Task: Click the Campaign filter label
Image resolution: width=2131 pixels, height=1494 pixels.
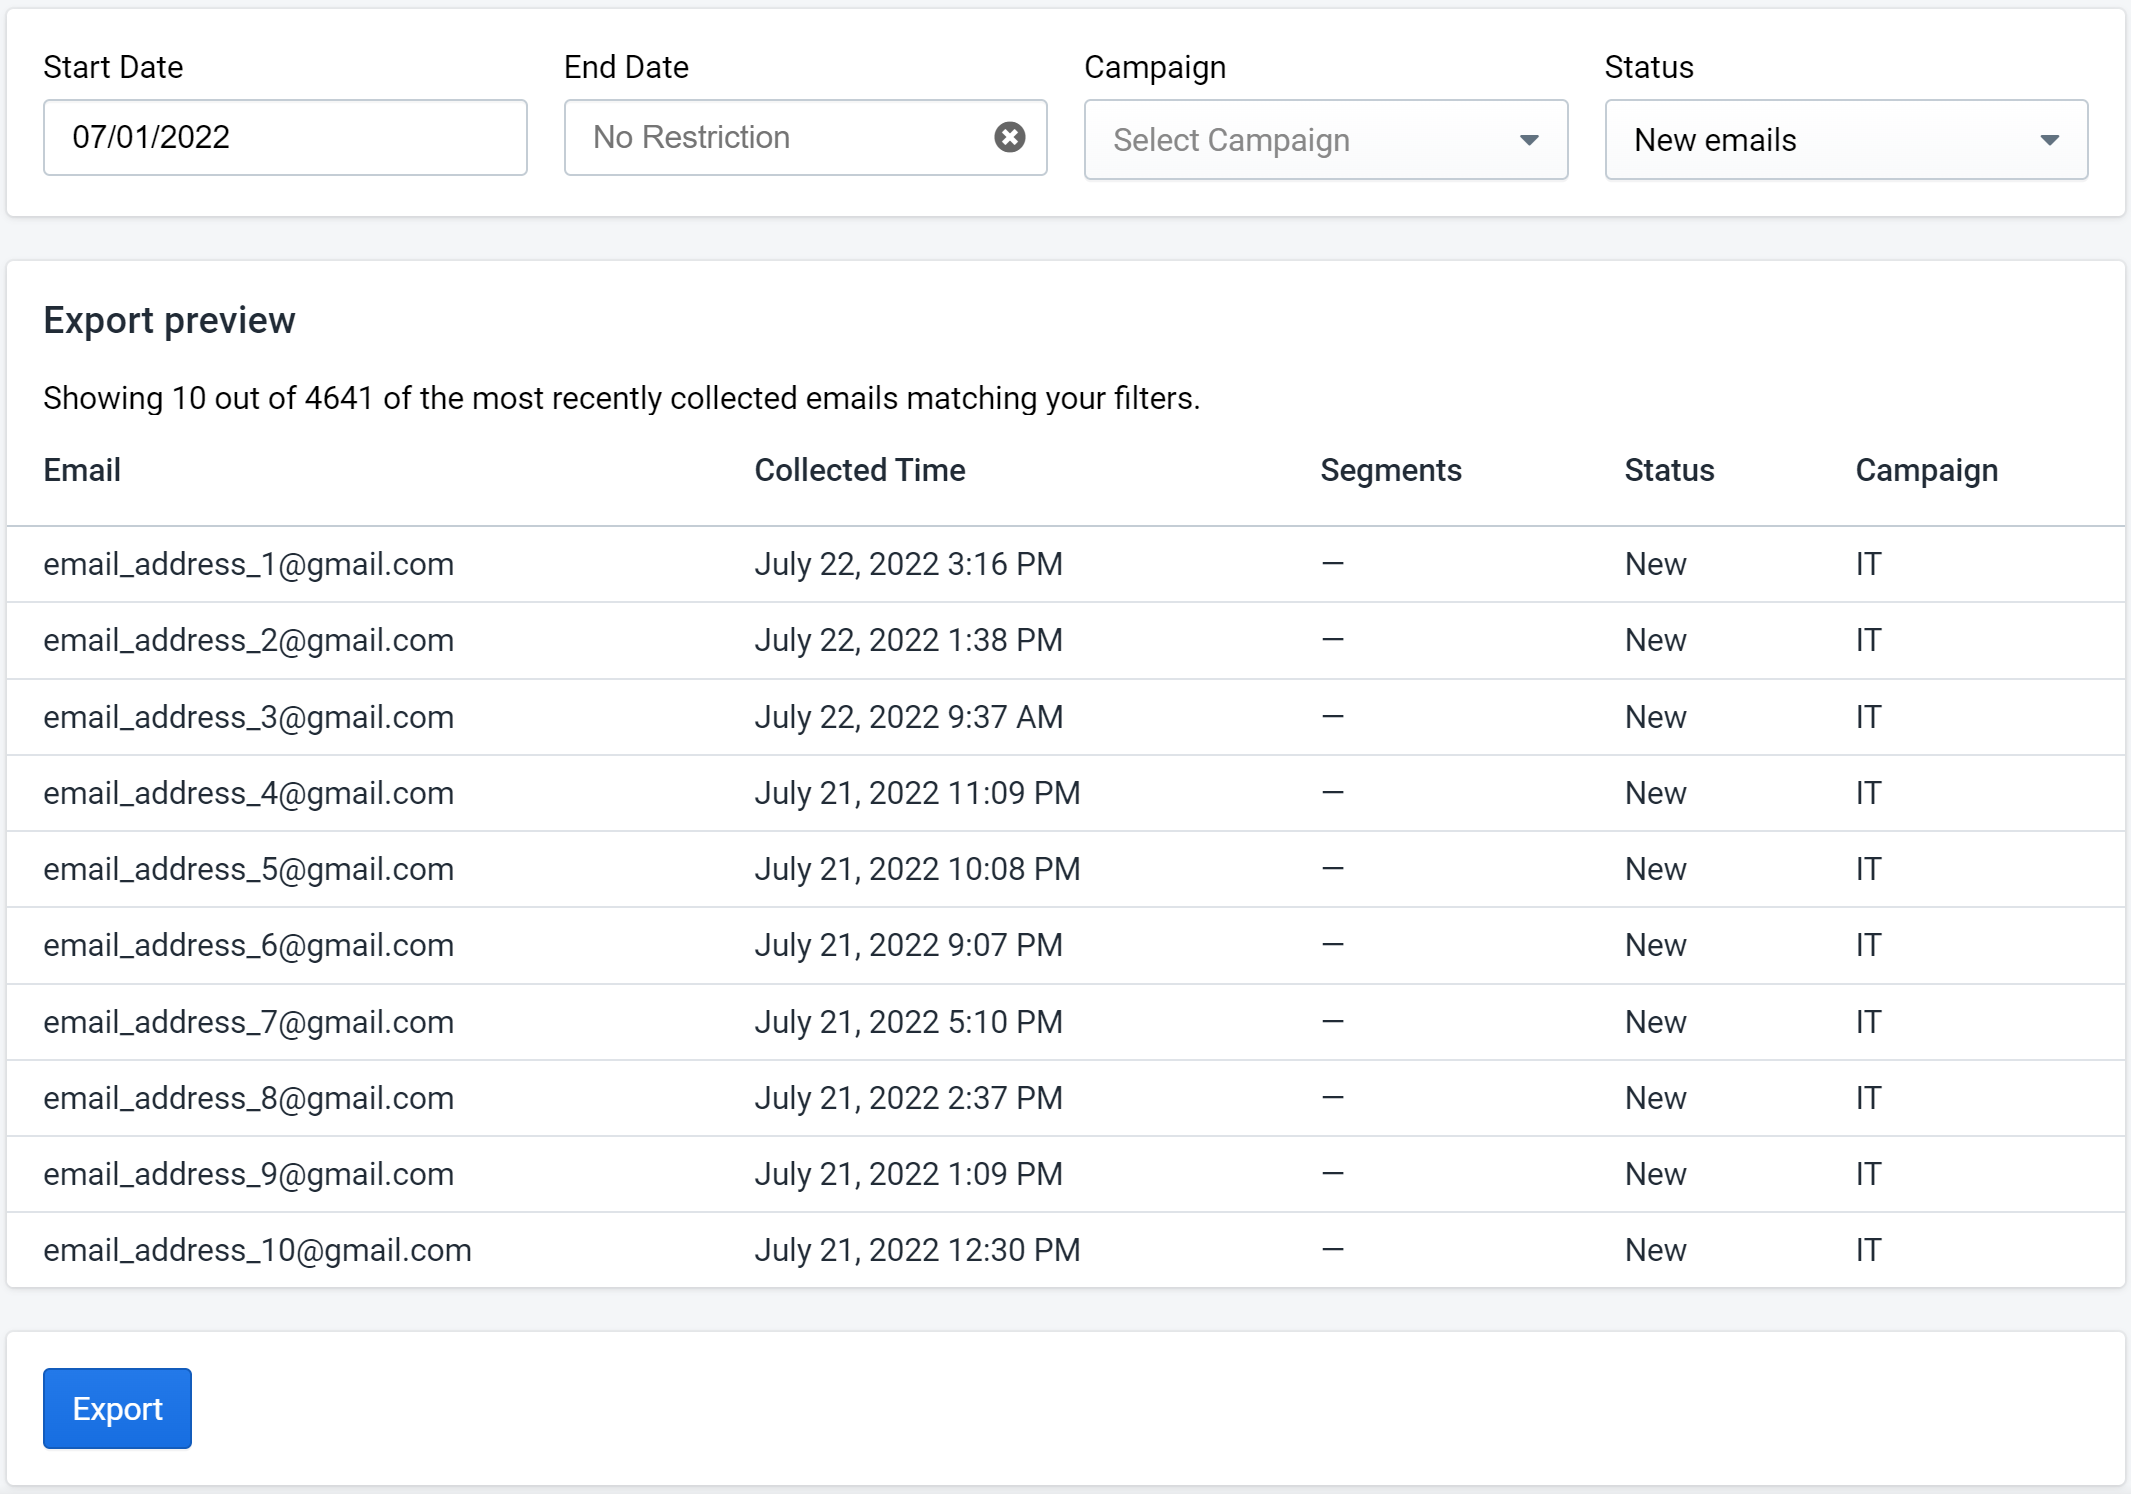Action: click(1155, 67)
